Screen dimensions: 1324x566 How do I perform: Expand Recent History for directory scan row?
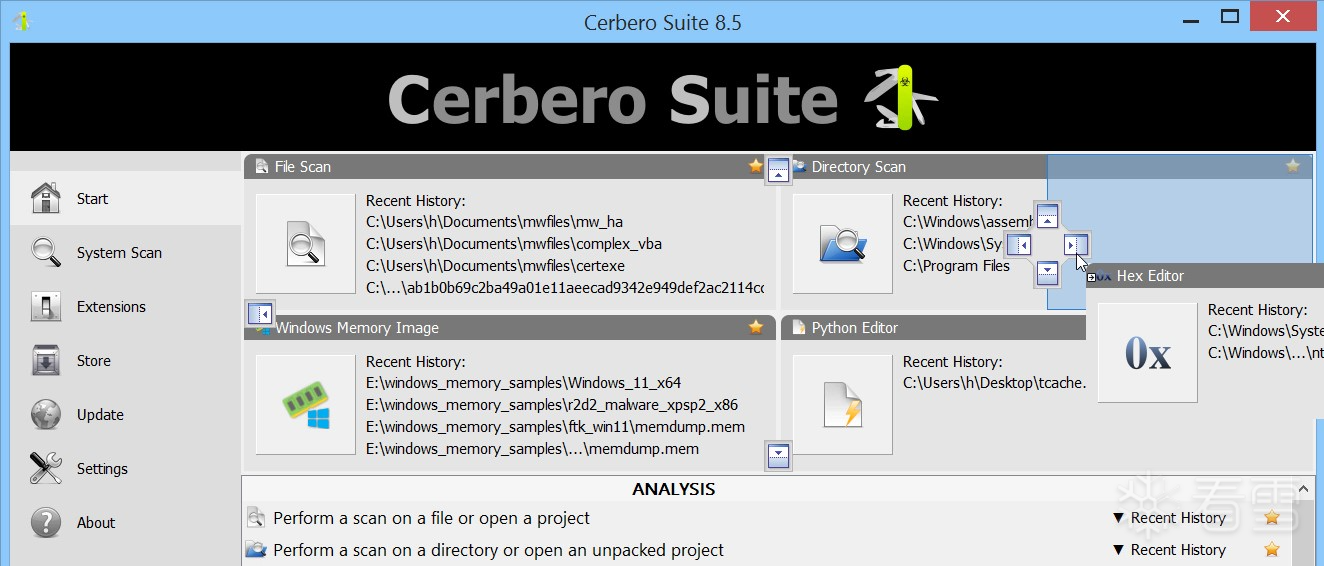point(1169,550)
